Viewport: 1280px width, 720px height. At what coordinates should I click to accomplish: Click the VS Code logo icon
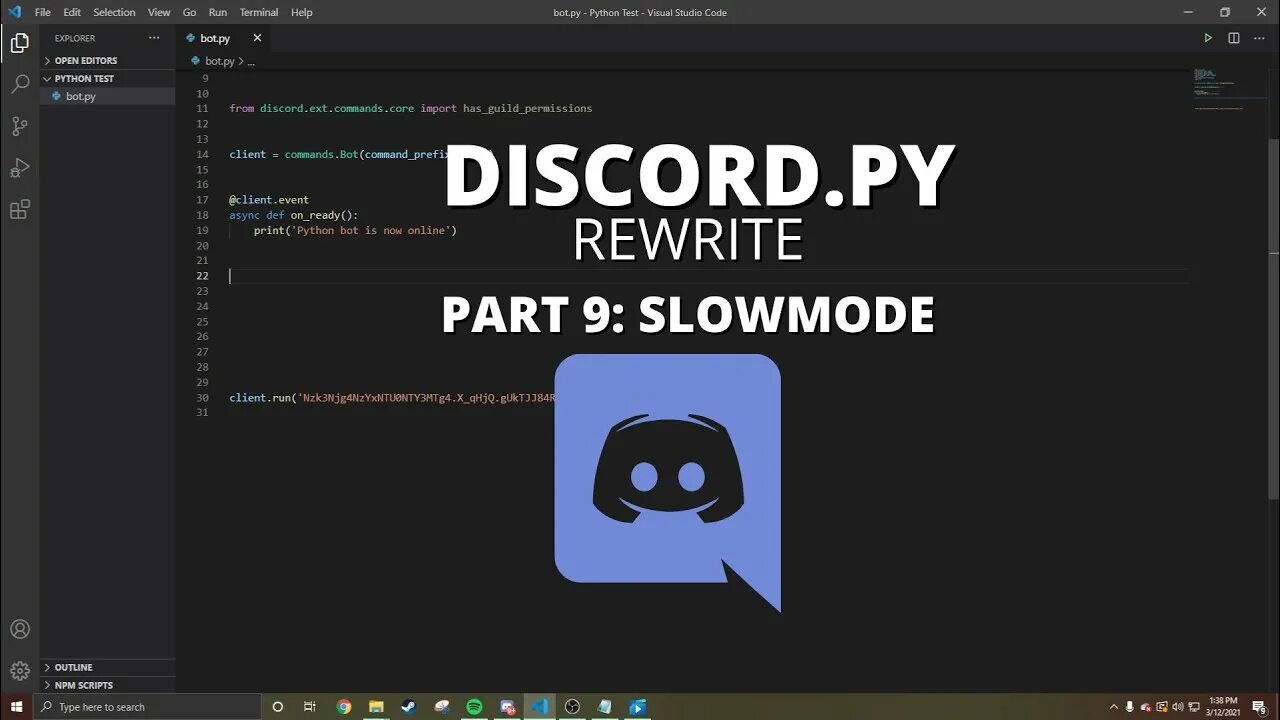pyautogui.click(x=14, y=12)
